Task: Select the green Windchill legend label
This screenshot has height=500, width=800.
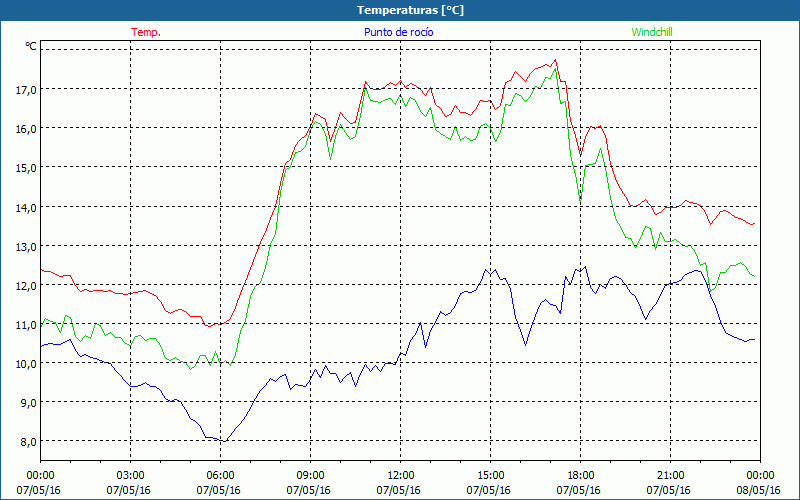Action: pos(652,32)
